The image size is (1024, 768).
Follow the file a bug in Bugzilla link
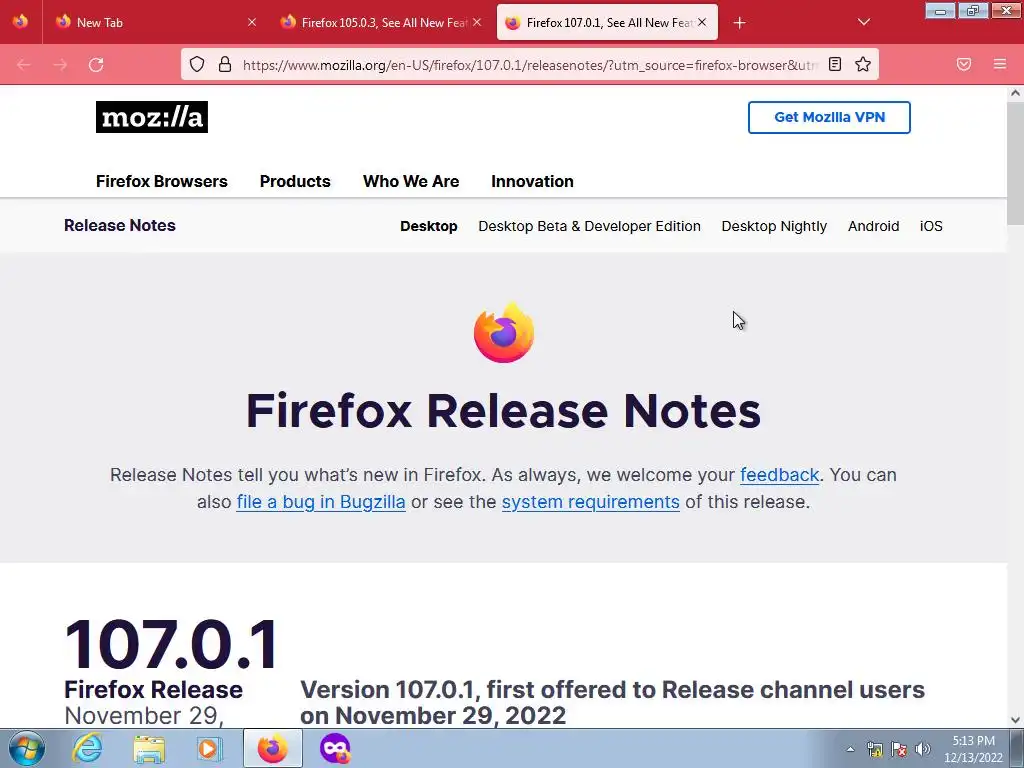321,502
